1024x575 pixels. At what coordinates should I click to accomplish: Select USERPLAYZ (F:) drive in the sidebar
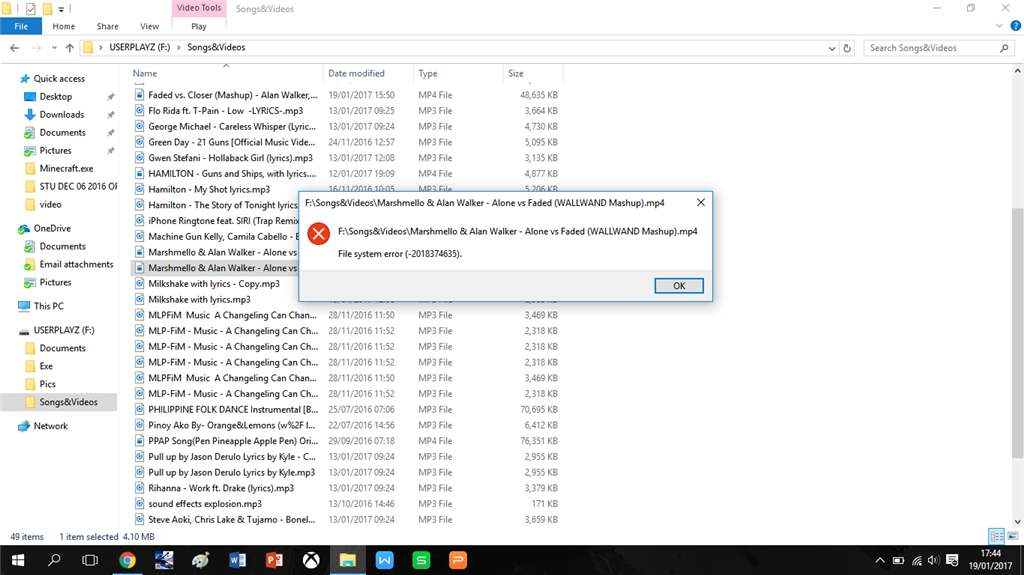pyautogui.click(x=63, y=331)
